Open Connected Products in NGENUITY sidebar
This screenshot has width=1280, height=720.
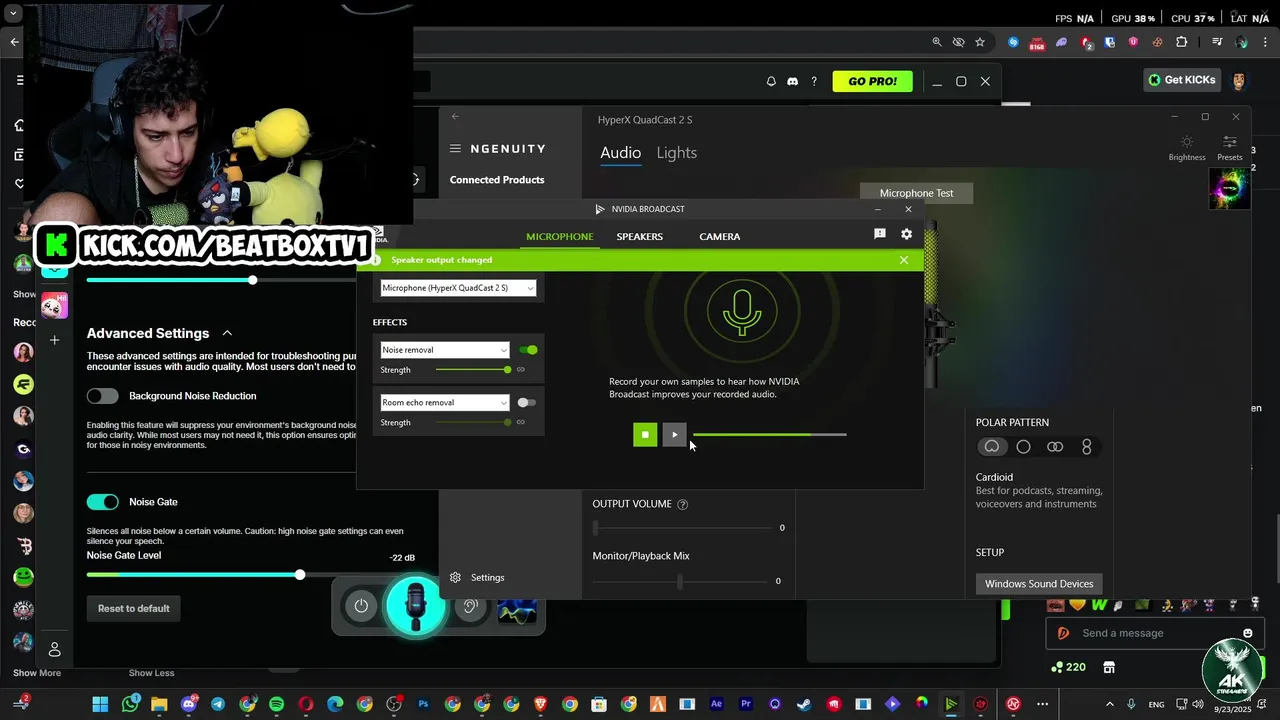tap(497, 180)
